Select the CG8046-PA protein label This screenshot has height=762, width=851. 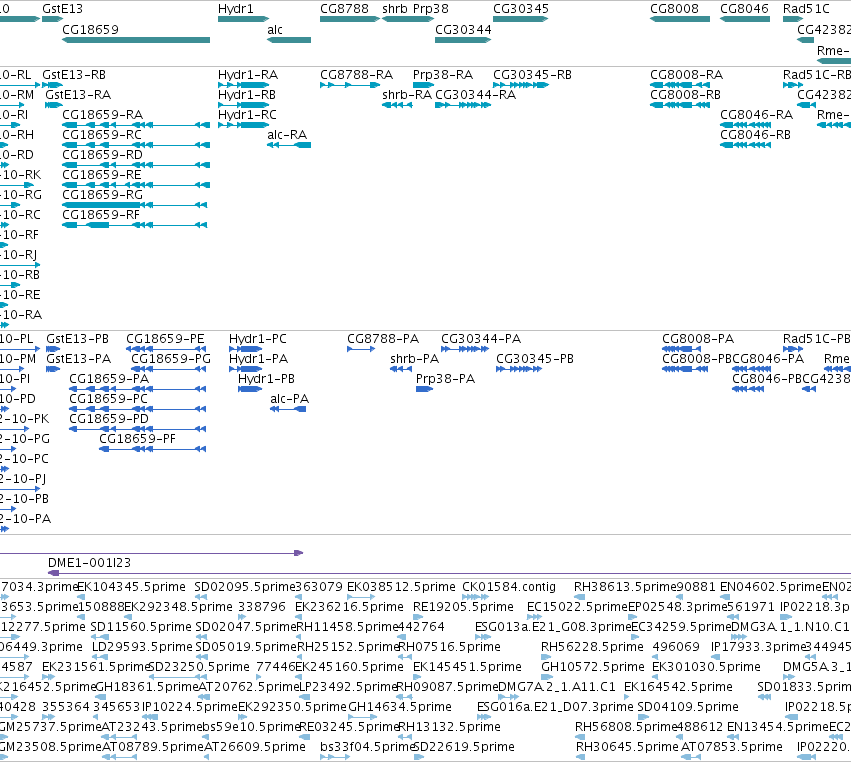[x=768, y=359]
